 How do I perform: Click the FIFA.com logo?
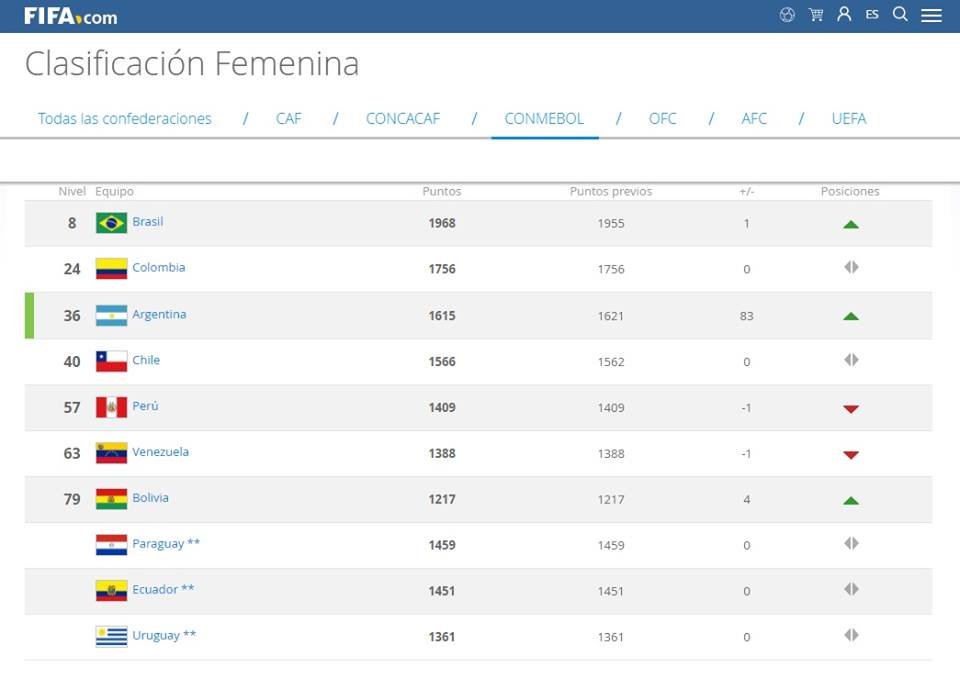(70, 16)
